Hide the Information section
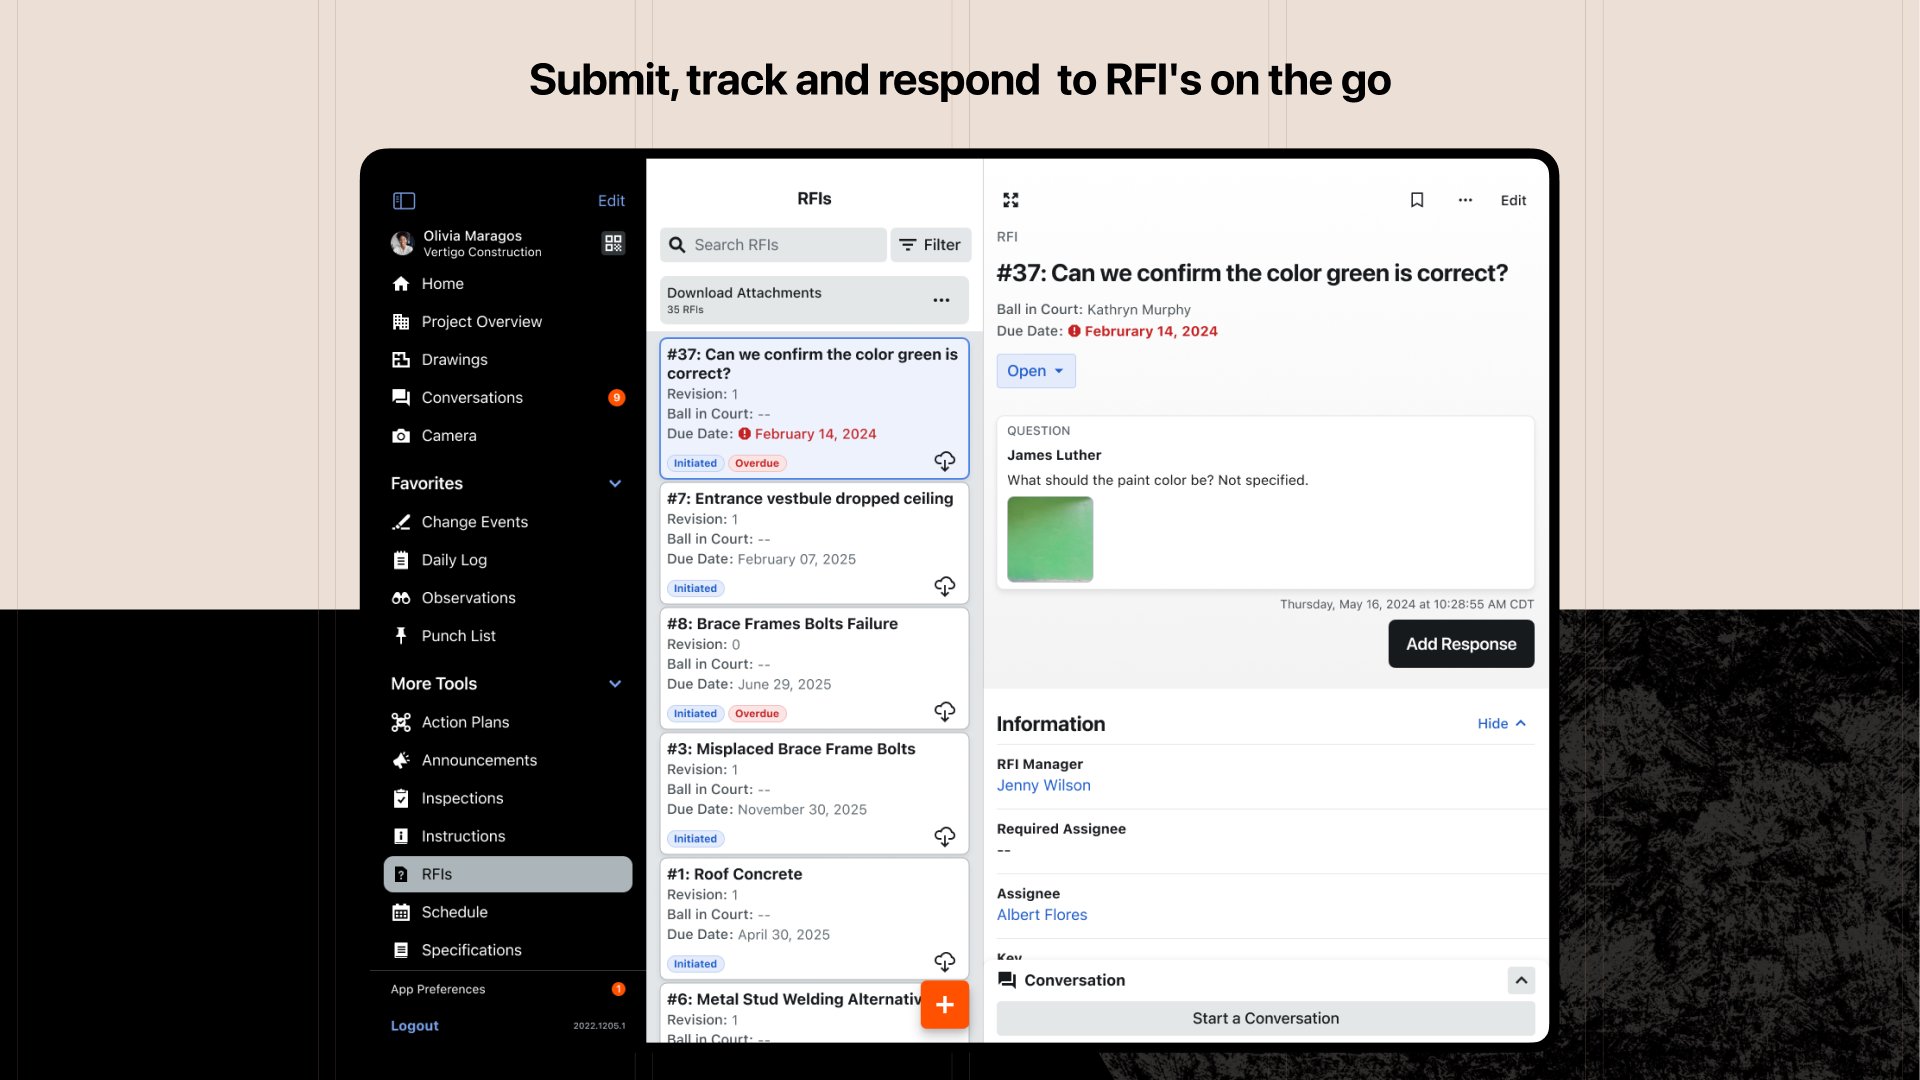The height and width of the screenshot is (1080, 1920). 1501,724
